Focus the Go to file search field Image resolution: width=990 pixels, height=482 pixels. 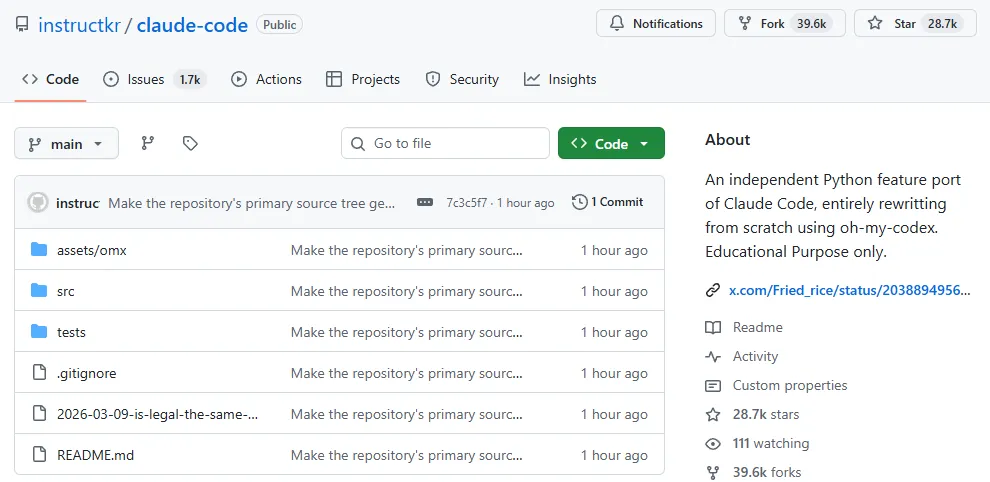coord(445,143)
